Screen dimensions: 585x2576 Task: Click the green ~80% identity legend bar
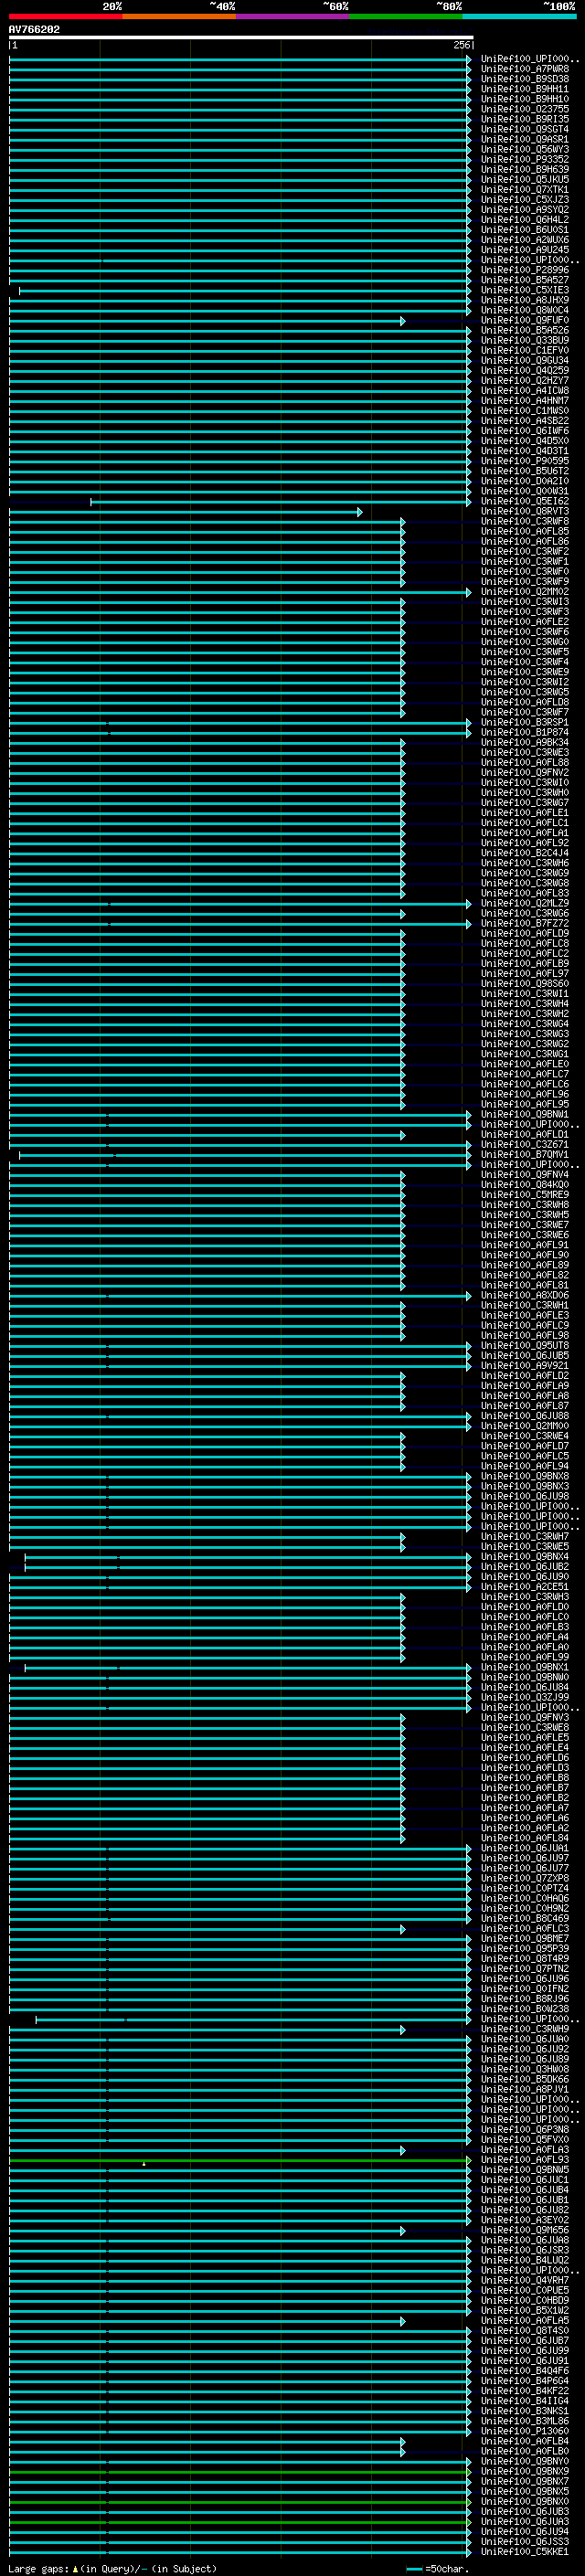(x=406, y=16)
